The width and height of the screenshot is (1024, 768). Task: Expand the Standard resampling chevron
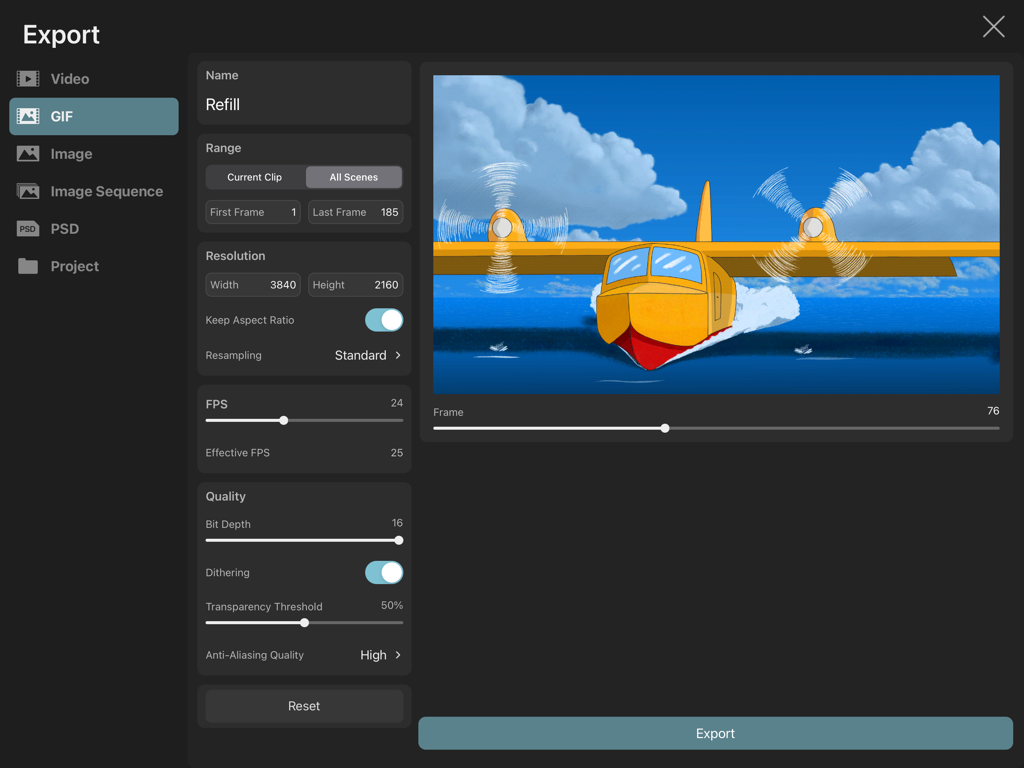pyautogui.click(x=396, y=355)
